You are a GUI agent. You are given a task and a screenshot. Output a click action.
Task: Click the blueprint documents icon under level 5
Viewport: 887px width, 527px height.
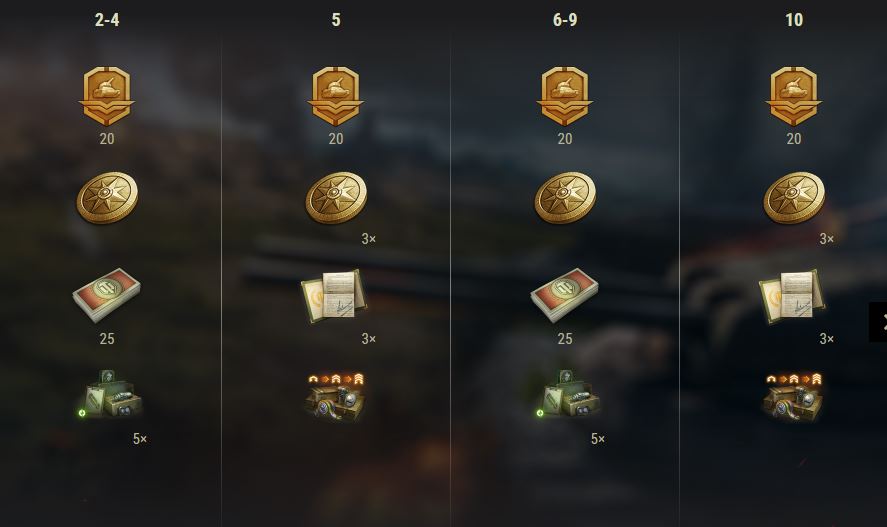[334, 296]
